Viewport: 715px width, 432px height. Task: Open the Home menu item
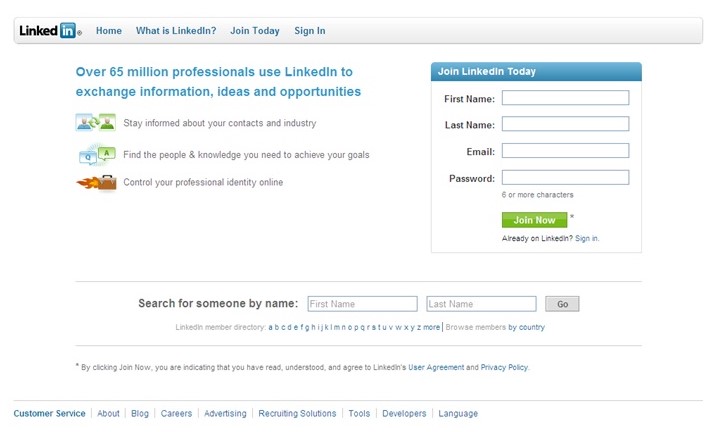[109, 31]
